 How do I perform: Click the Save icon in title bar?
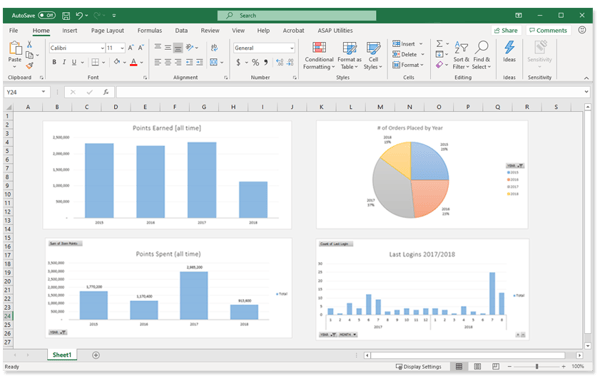(66, 16)
